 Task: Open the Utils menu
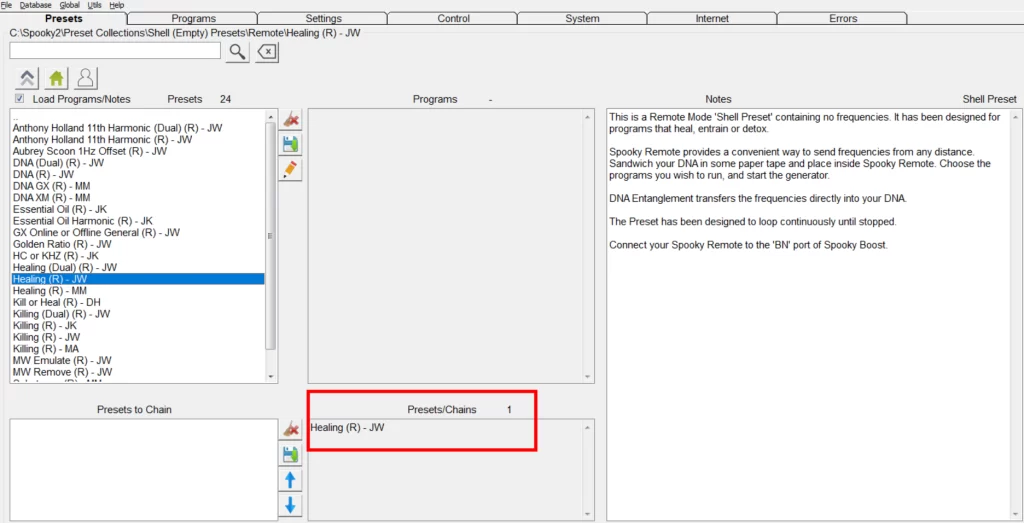(x=96, y=5)
